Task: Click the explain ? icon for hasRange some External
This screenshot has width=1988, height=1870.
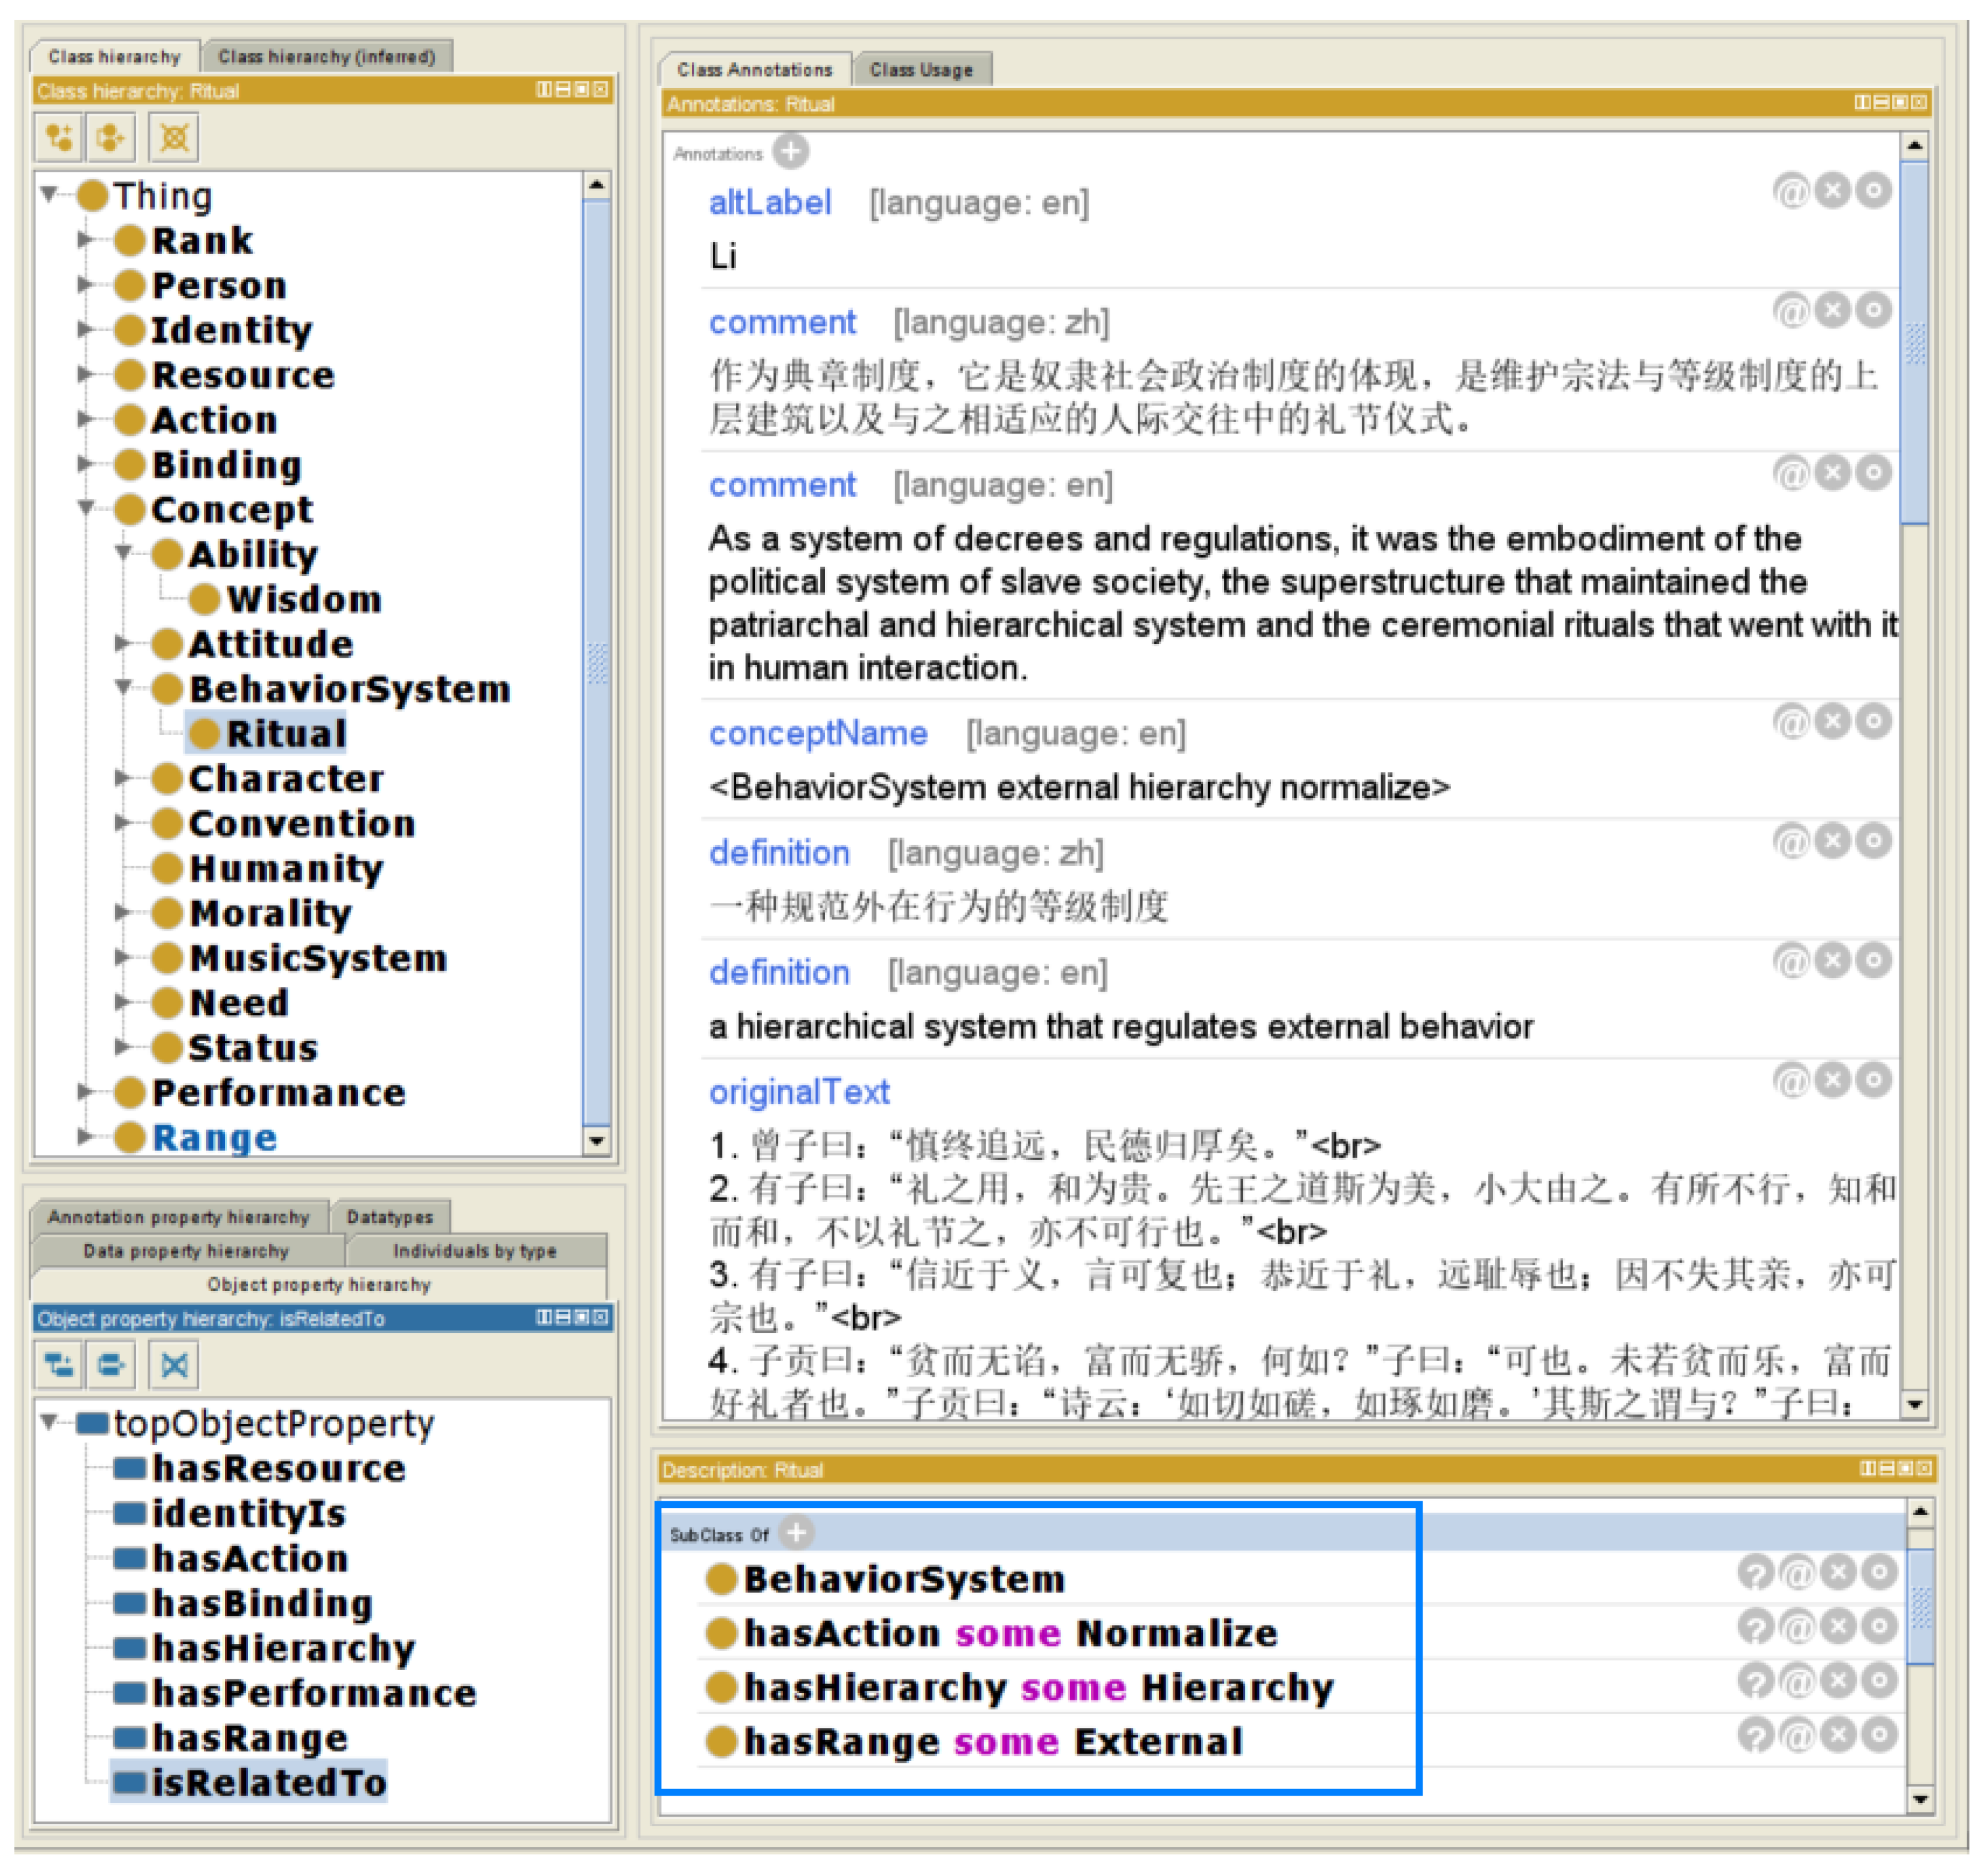Action: pos(1756,1735)
